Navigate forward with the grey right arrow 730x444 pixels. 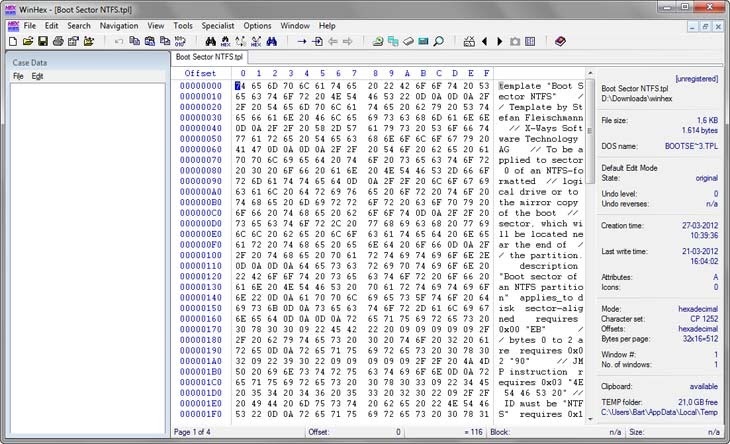(347, 41)
